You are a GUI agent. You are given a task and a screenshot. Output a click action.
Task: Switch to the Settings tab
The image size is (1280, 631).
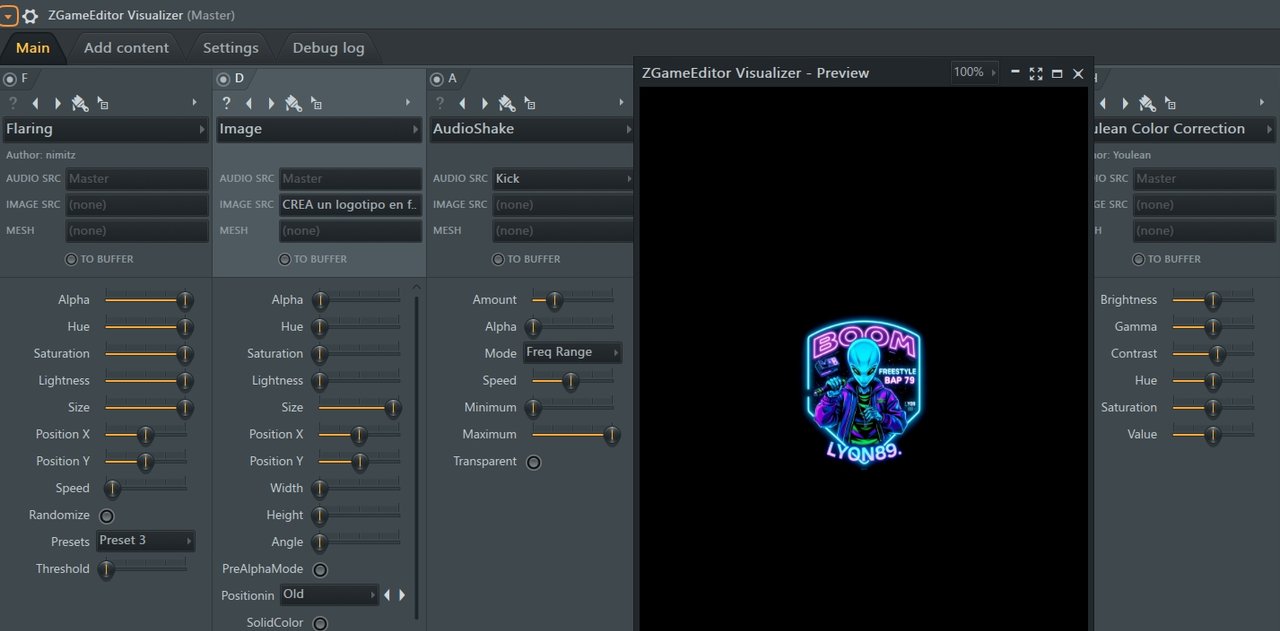pyautogui.click(x=230, y=48)
